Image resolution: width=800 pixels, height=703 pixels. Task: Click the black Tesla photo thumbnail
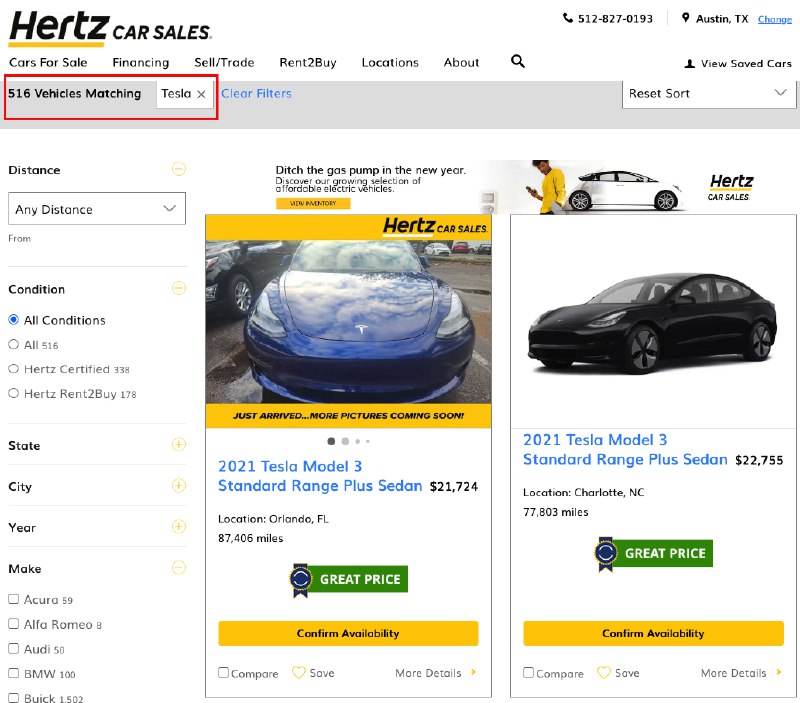point(653,323)
